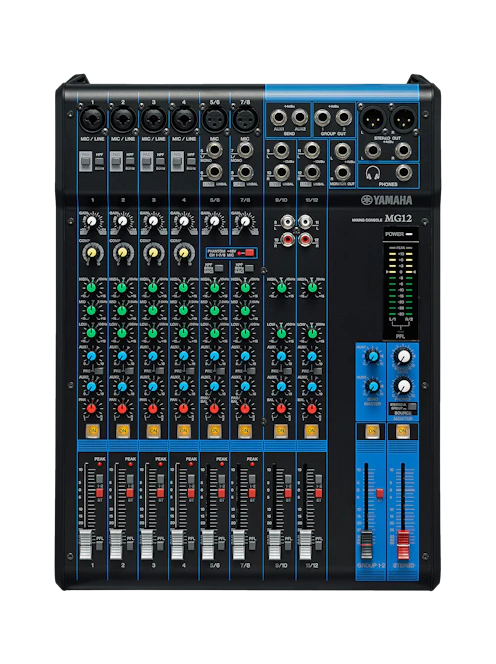Viewport: 496px width, 664px height.
Task: Click the channel 7/8 fader cap
Action: click(x=238, y=544)
